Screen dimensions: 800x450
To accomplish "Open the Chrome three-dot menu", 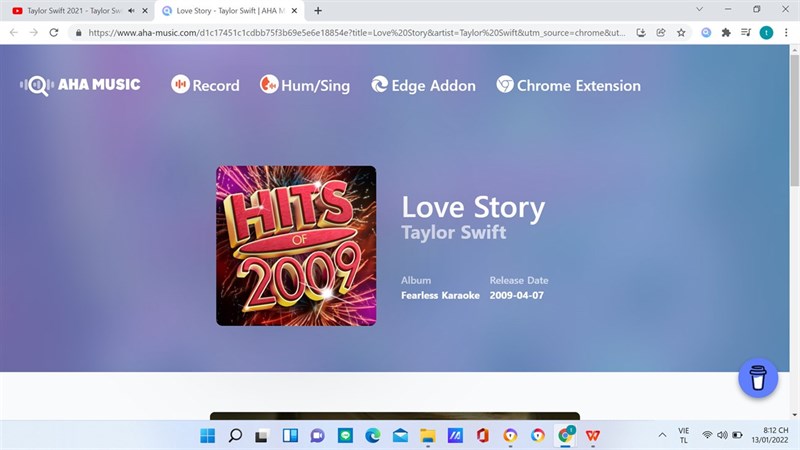I will point(786,33).
